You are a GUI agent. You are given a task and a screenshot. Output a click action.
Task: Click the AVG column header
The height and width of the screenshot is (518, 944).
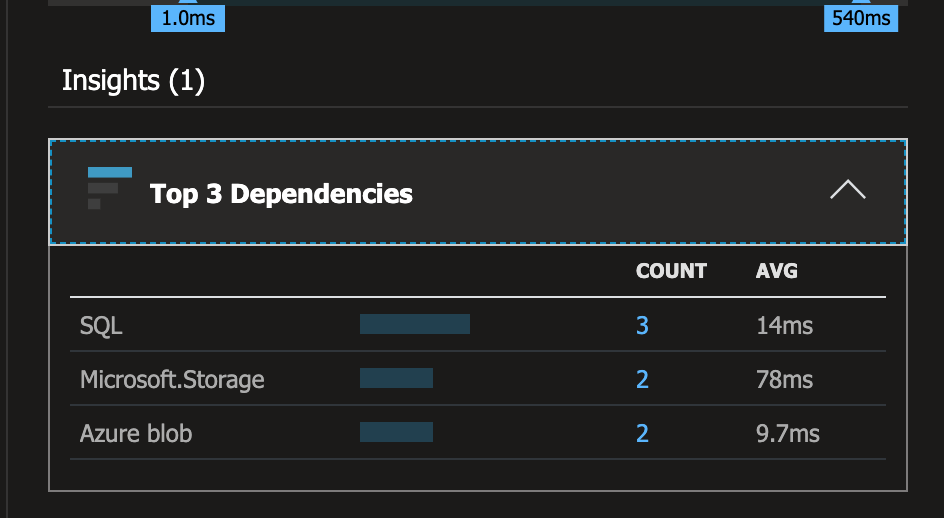(777, 271)
